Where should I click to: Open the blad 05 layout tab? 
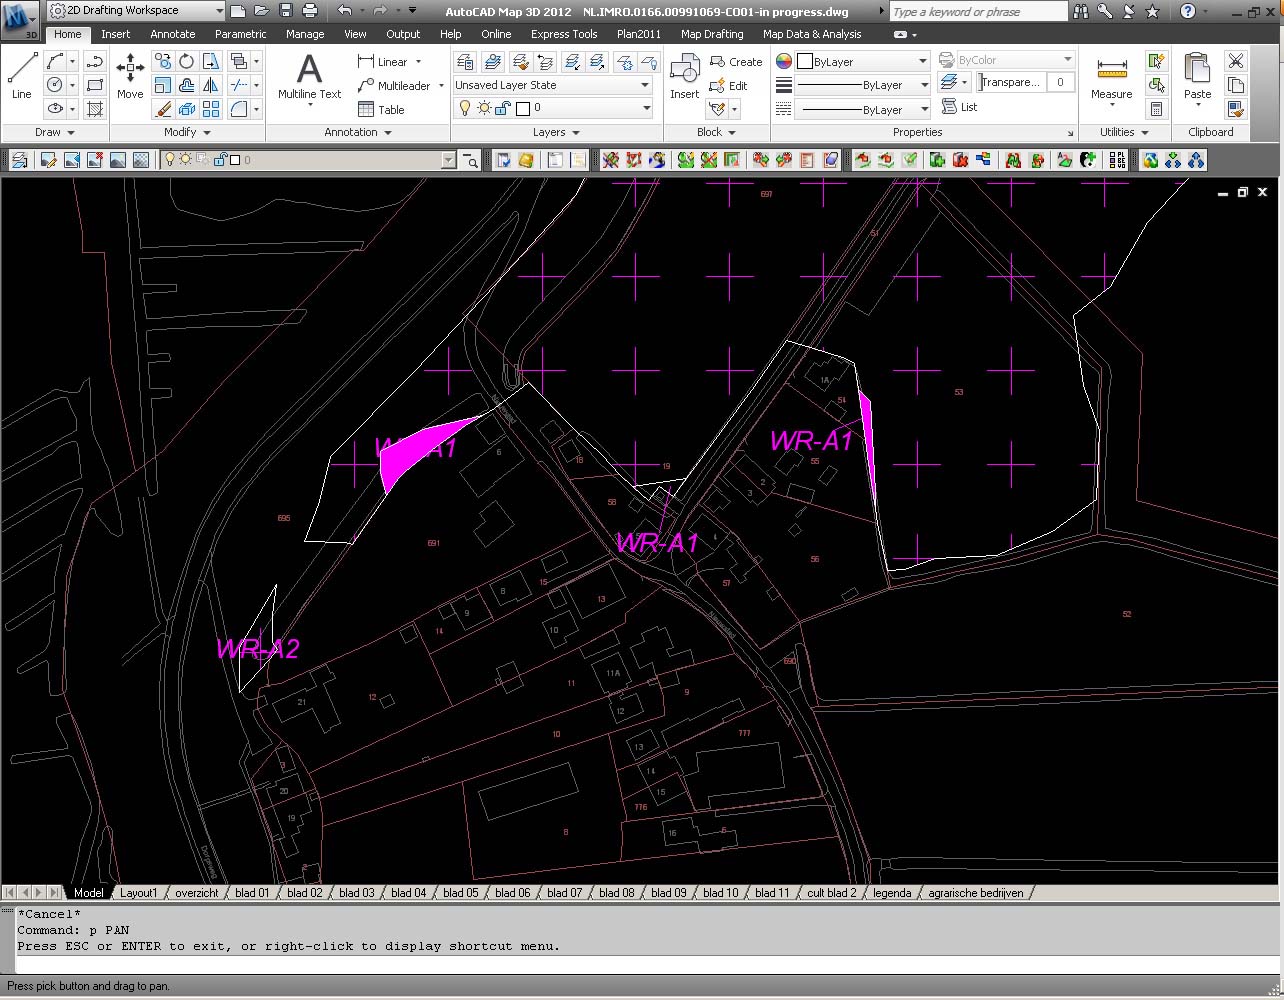coord(460,893)
